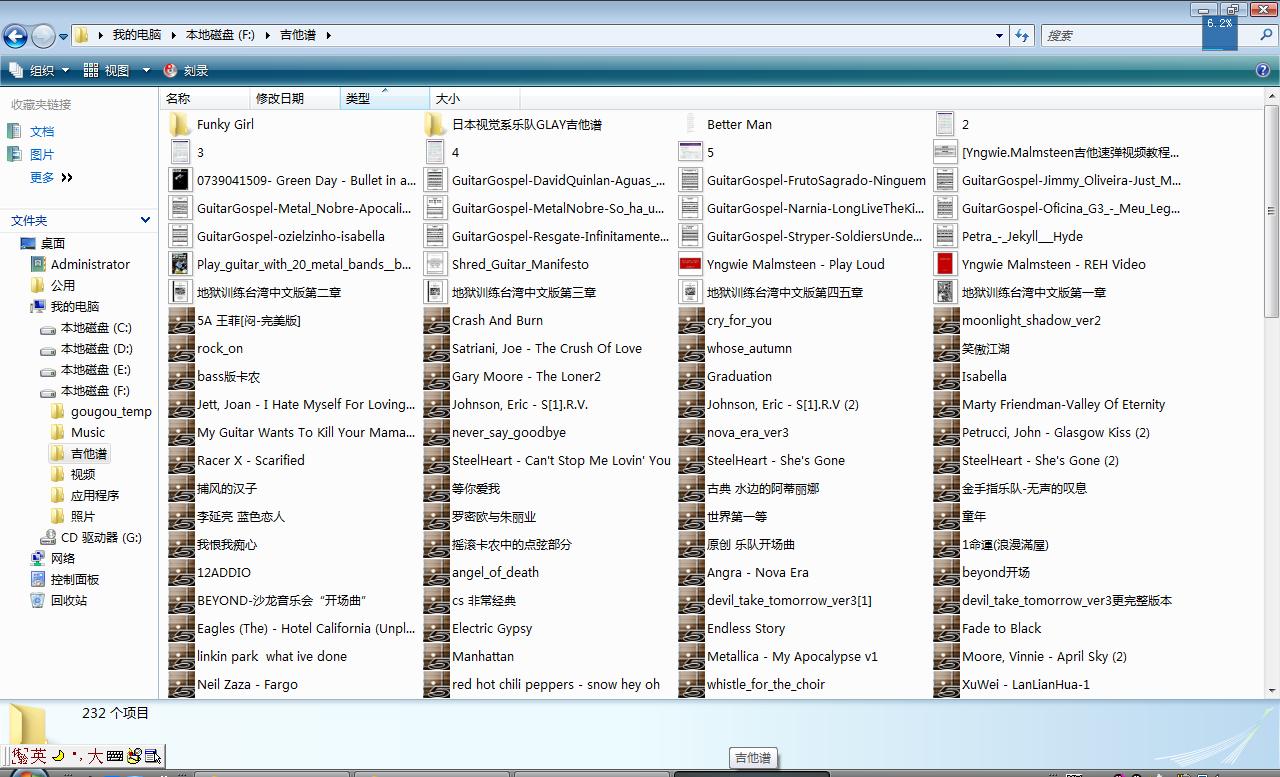
Task: Select Crash And Burn guitar tab icon
Action: click(435, 320)
